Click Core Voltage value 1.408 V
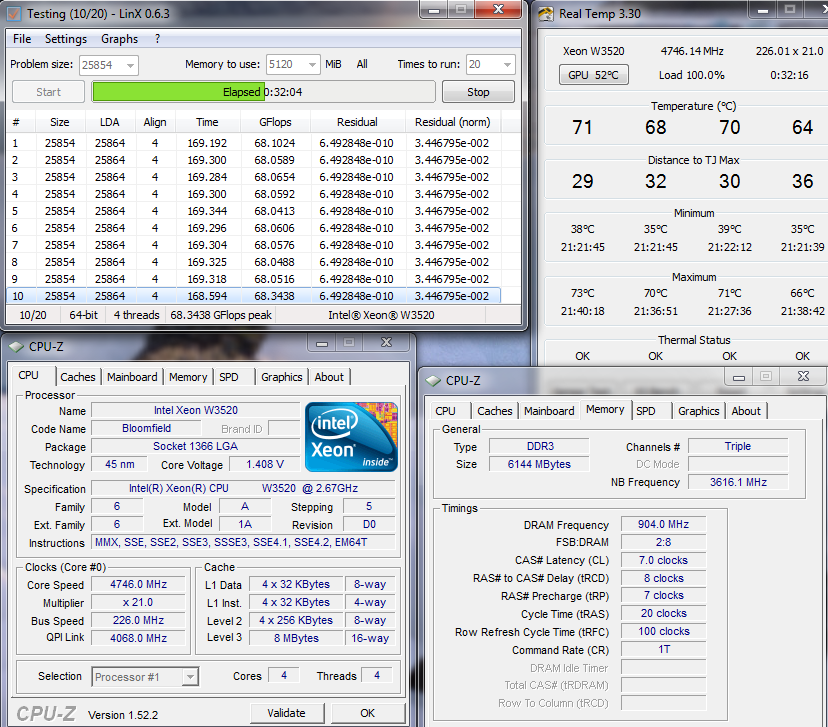Screen dimensions: 828x727 coord(265,464)
